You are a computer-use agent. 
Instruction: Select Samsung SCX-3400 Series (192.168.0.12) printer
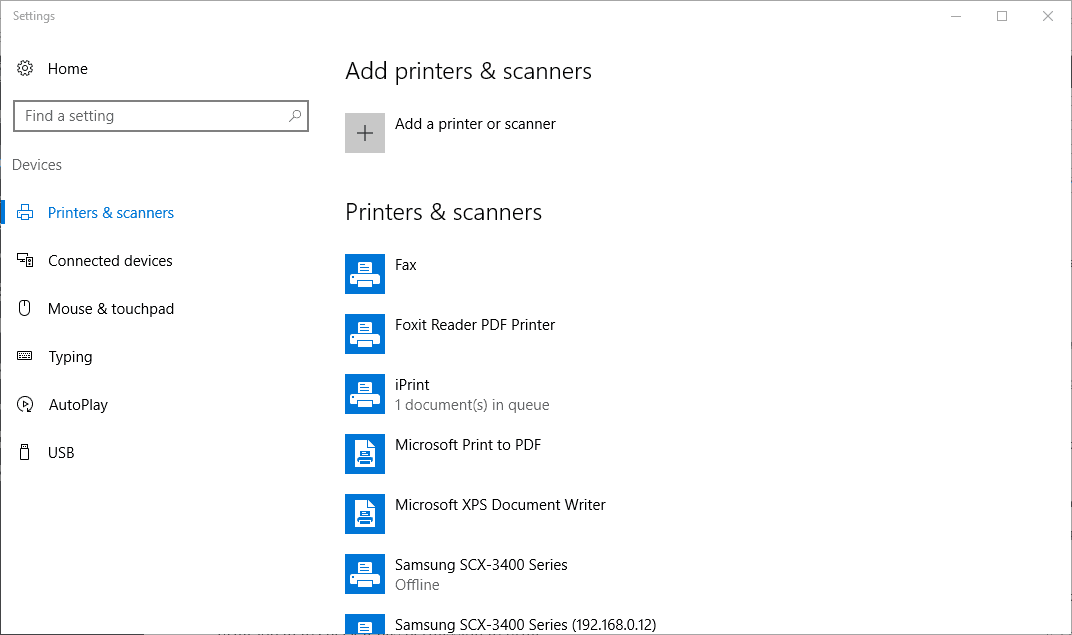[525, 625]
